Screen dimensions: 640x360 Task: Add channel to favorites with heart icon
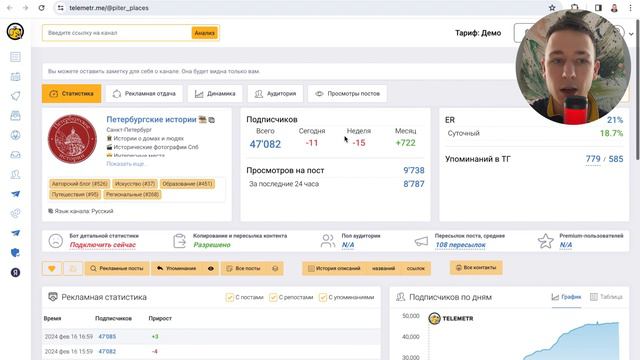(x=52, y=269)
